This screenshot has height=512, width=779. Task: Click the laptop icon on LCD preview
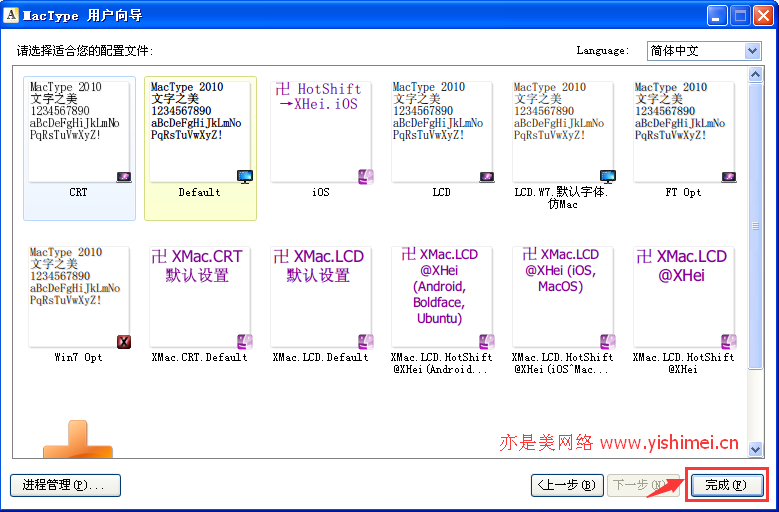tap(487, 177)
